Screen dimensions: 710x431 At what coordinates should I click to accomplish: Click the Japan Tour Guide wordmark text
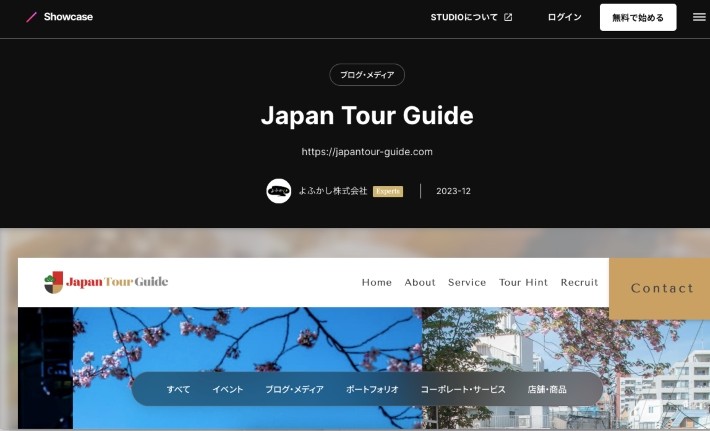tap(117, 282)
